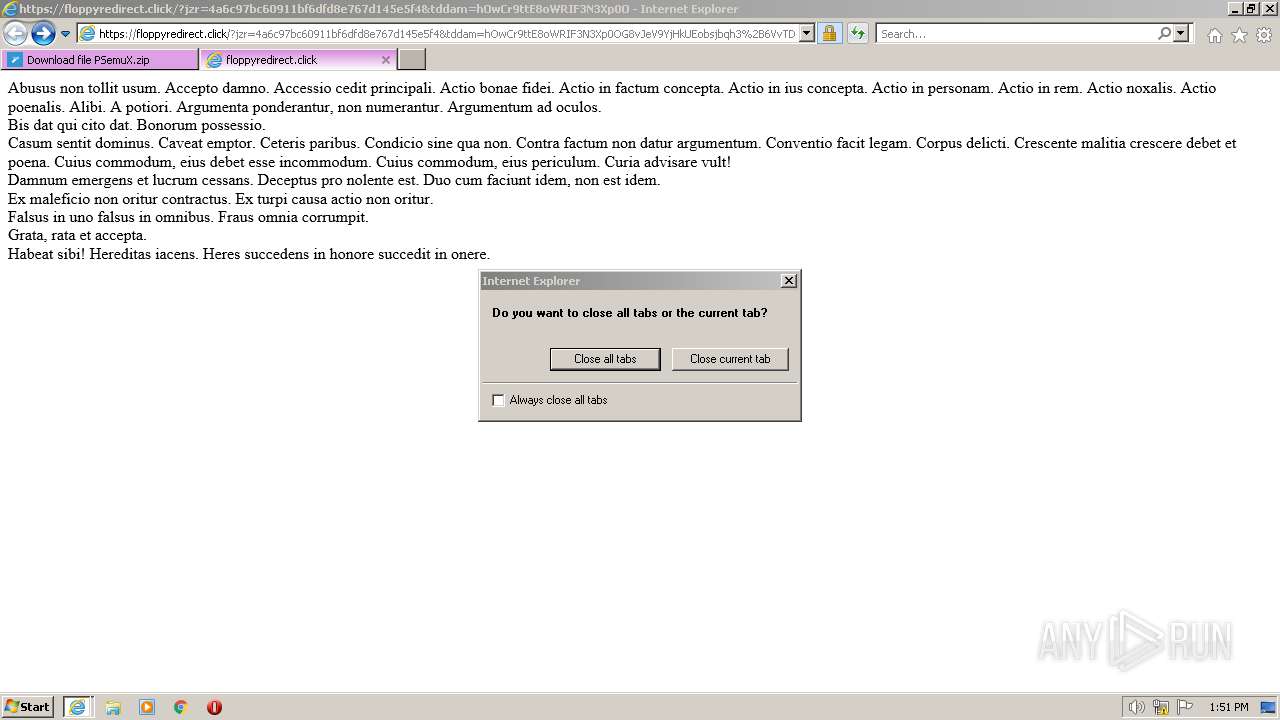Click text 'Falsus in uno falsus in omnibus.'
Image resolution: width=1280 pixels, height=720 pixels.
pos(110,217)
